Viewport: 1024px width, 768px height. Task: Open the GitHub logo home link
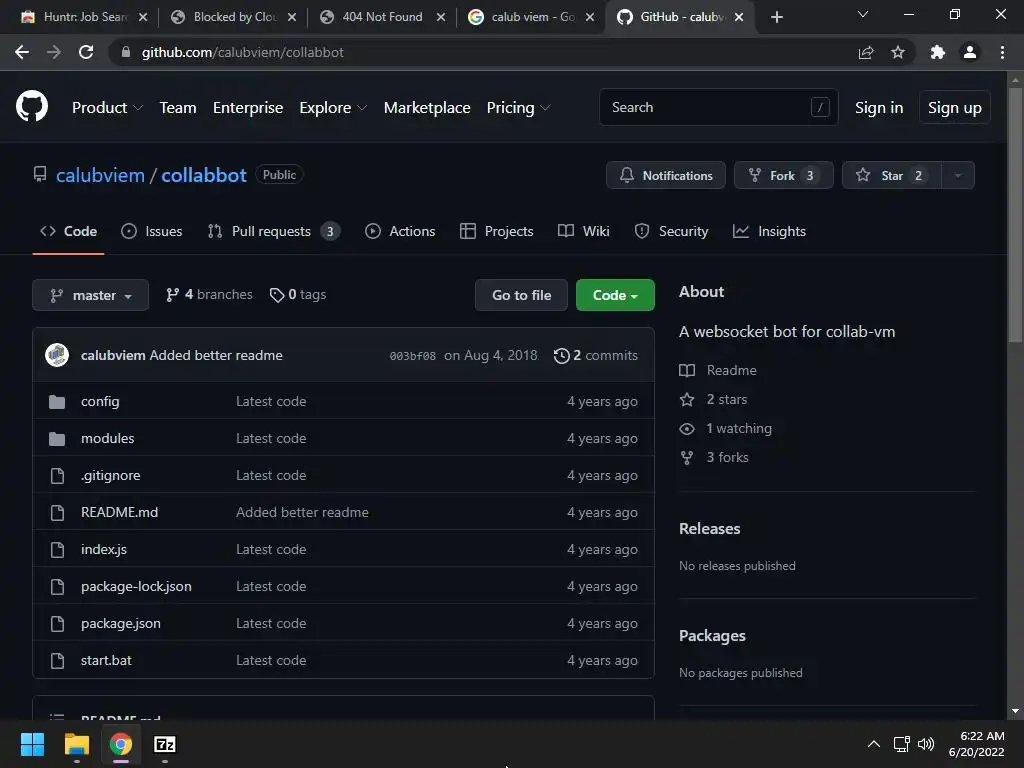(x=31, y=107)
